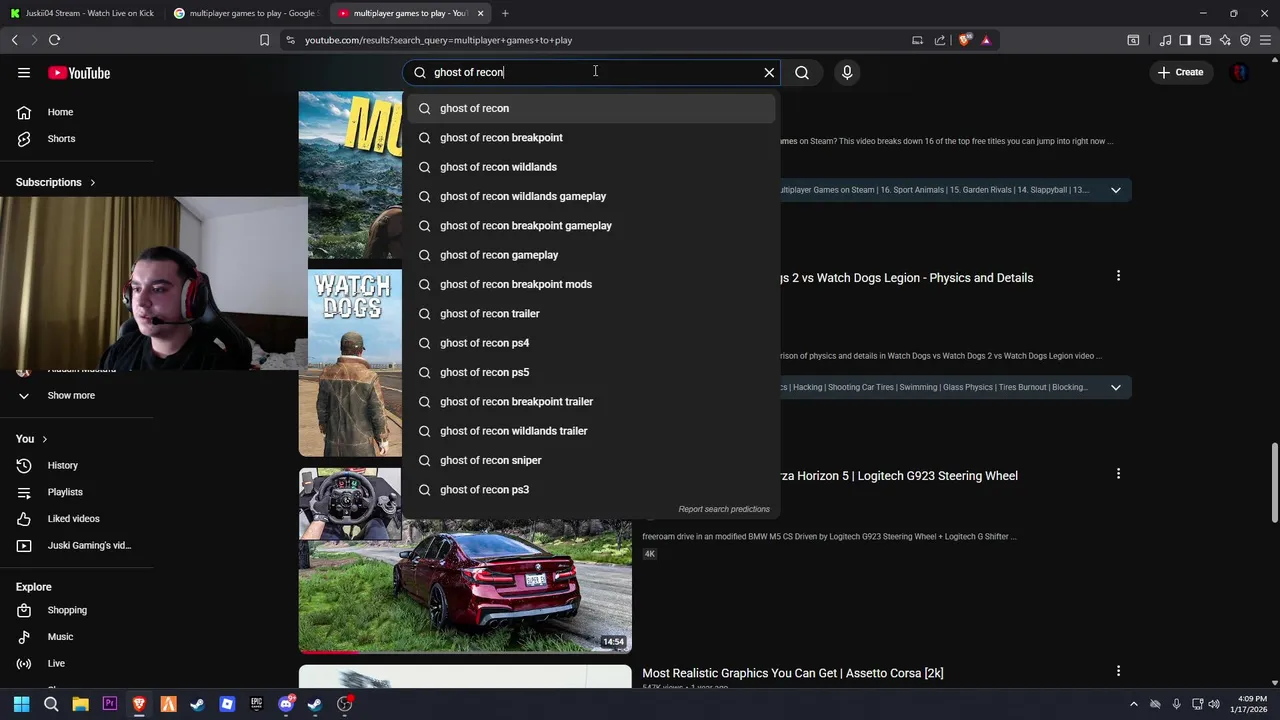
Task: Expand the Subscriptions section chevron
Action: 93,182
